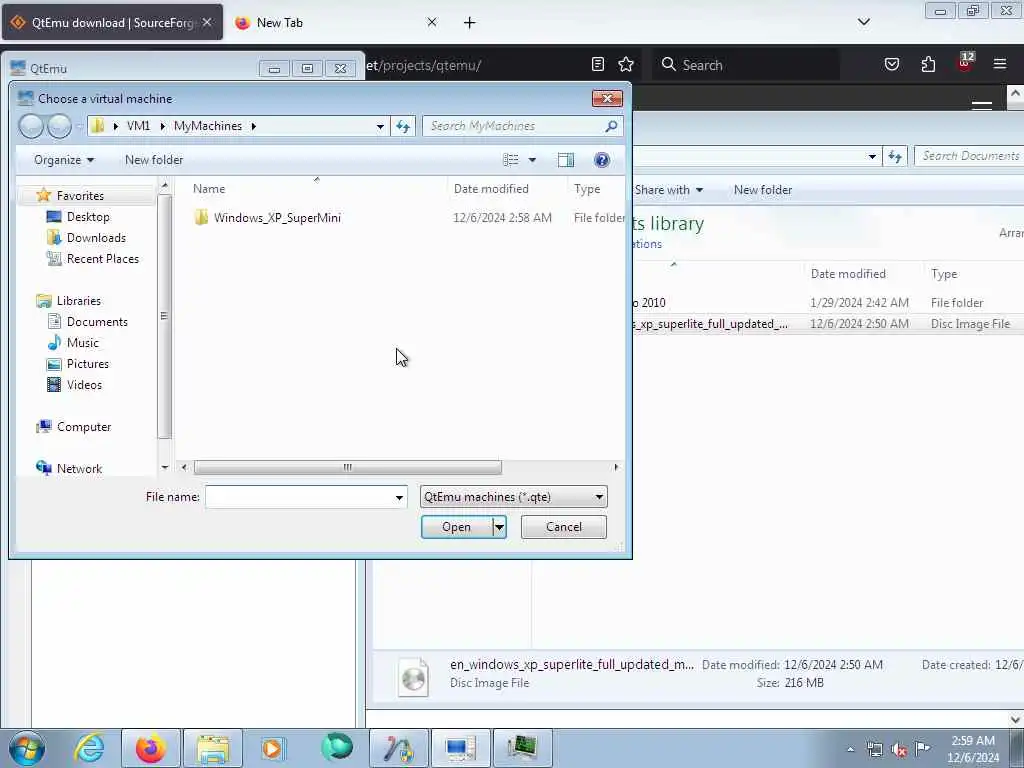Viewport: 1024px width, 768px height.
Task: Open Windows Media Player from taskbar
Action: pyautogui.click(x=272, y=748)
